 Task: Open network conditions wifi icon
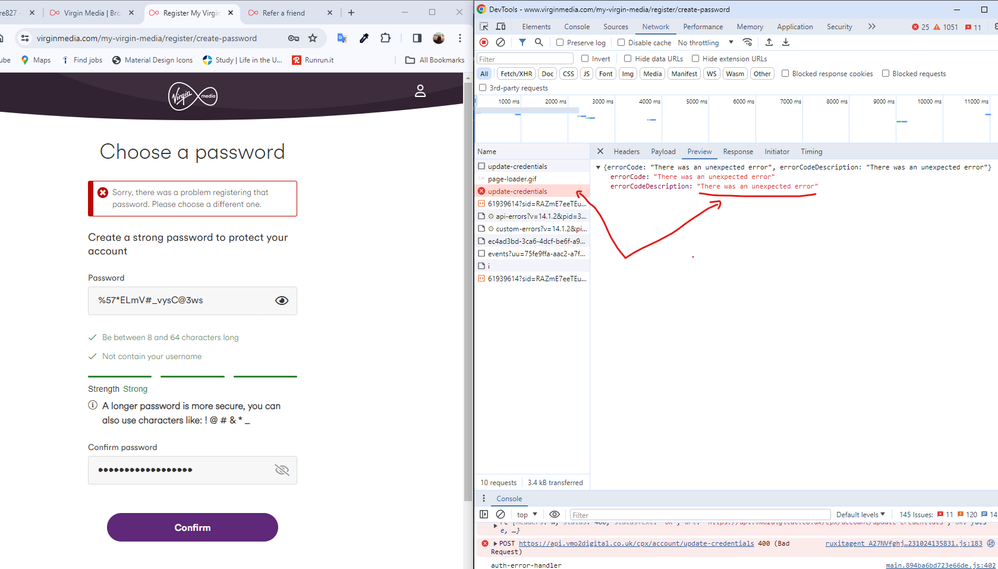[x=748, y=43]
